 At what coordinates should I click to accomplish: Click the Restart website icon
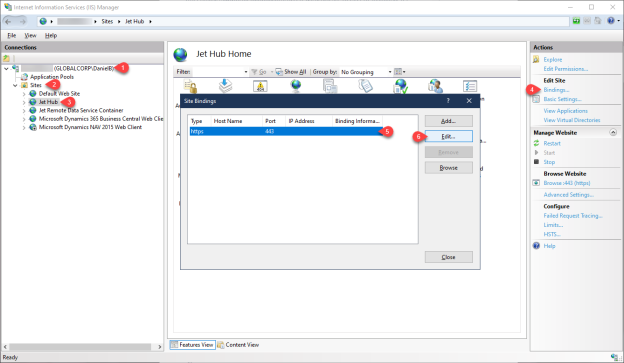pyautogui.click(x=536, y=143)
